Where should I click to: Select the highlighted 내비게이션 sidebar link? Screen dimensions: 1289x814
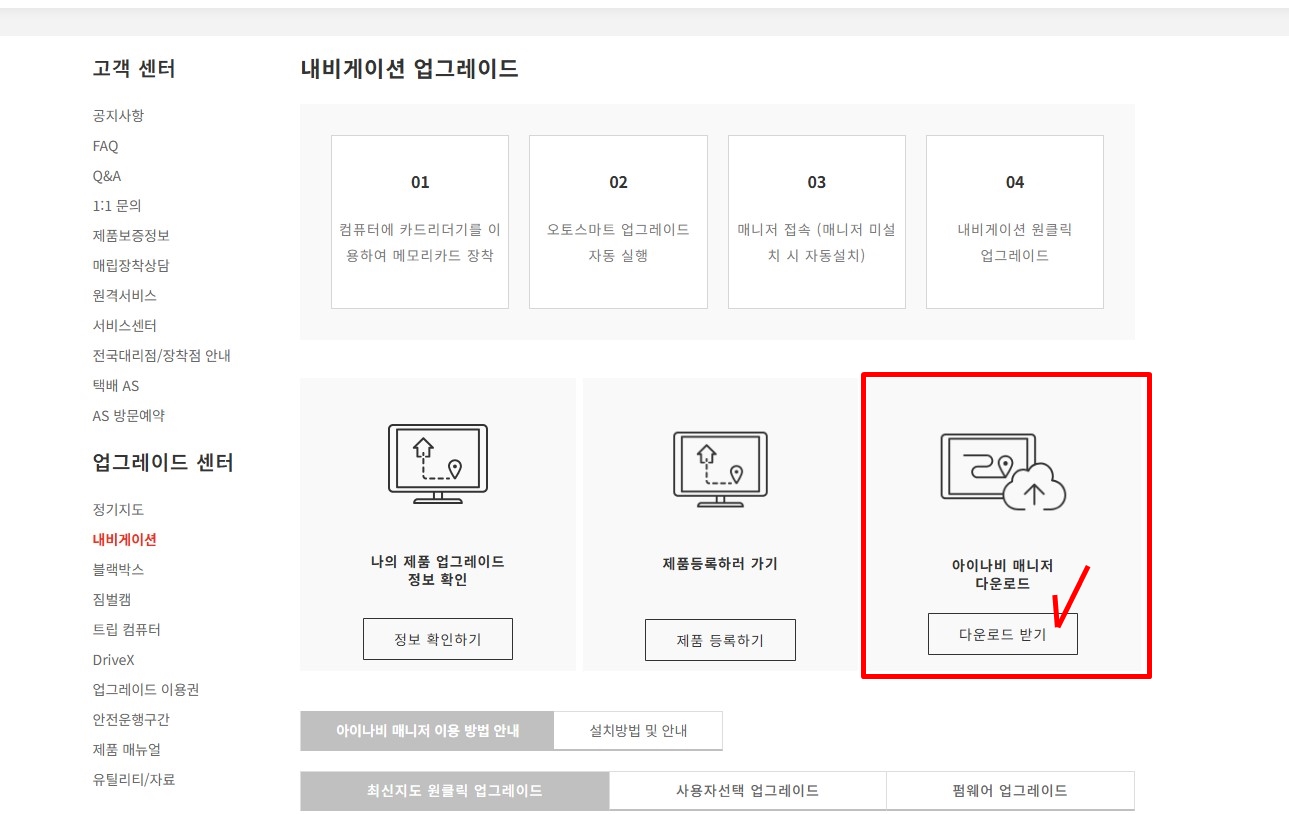coord(124,540)
